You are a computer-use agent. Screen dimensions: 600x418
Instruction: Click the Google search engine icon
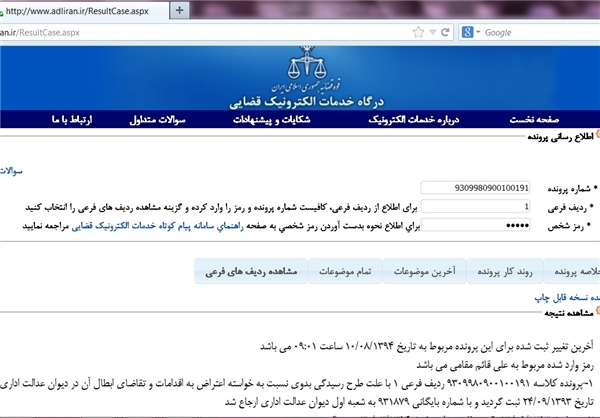coord(465,32)
